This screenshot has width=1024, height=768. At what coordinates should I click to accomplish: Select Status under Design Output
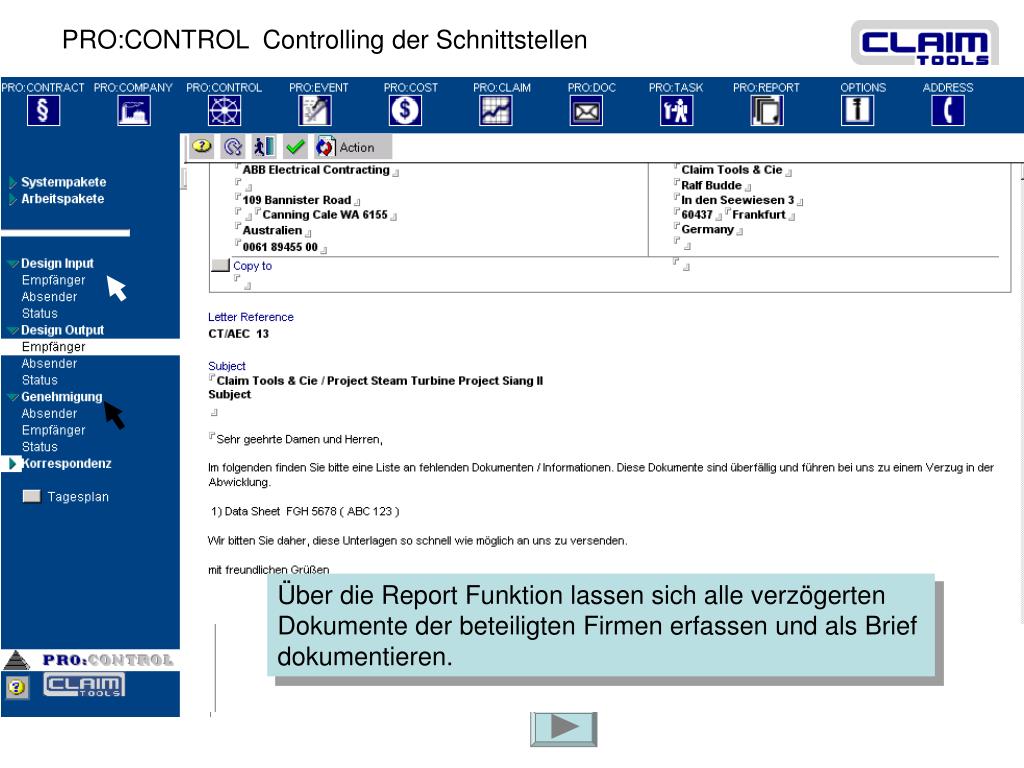point(40,380)
